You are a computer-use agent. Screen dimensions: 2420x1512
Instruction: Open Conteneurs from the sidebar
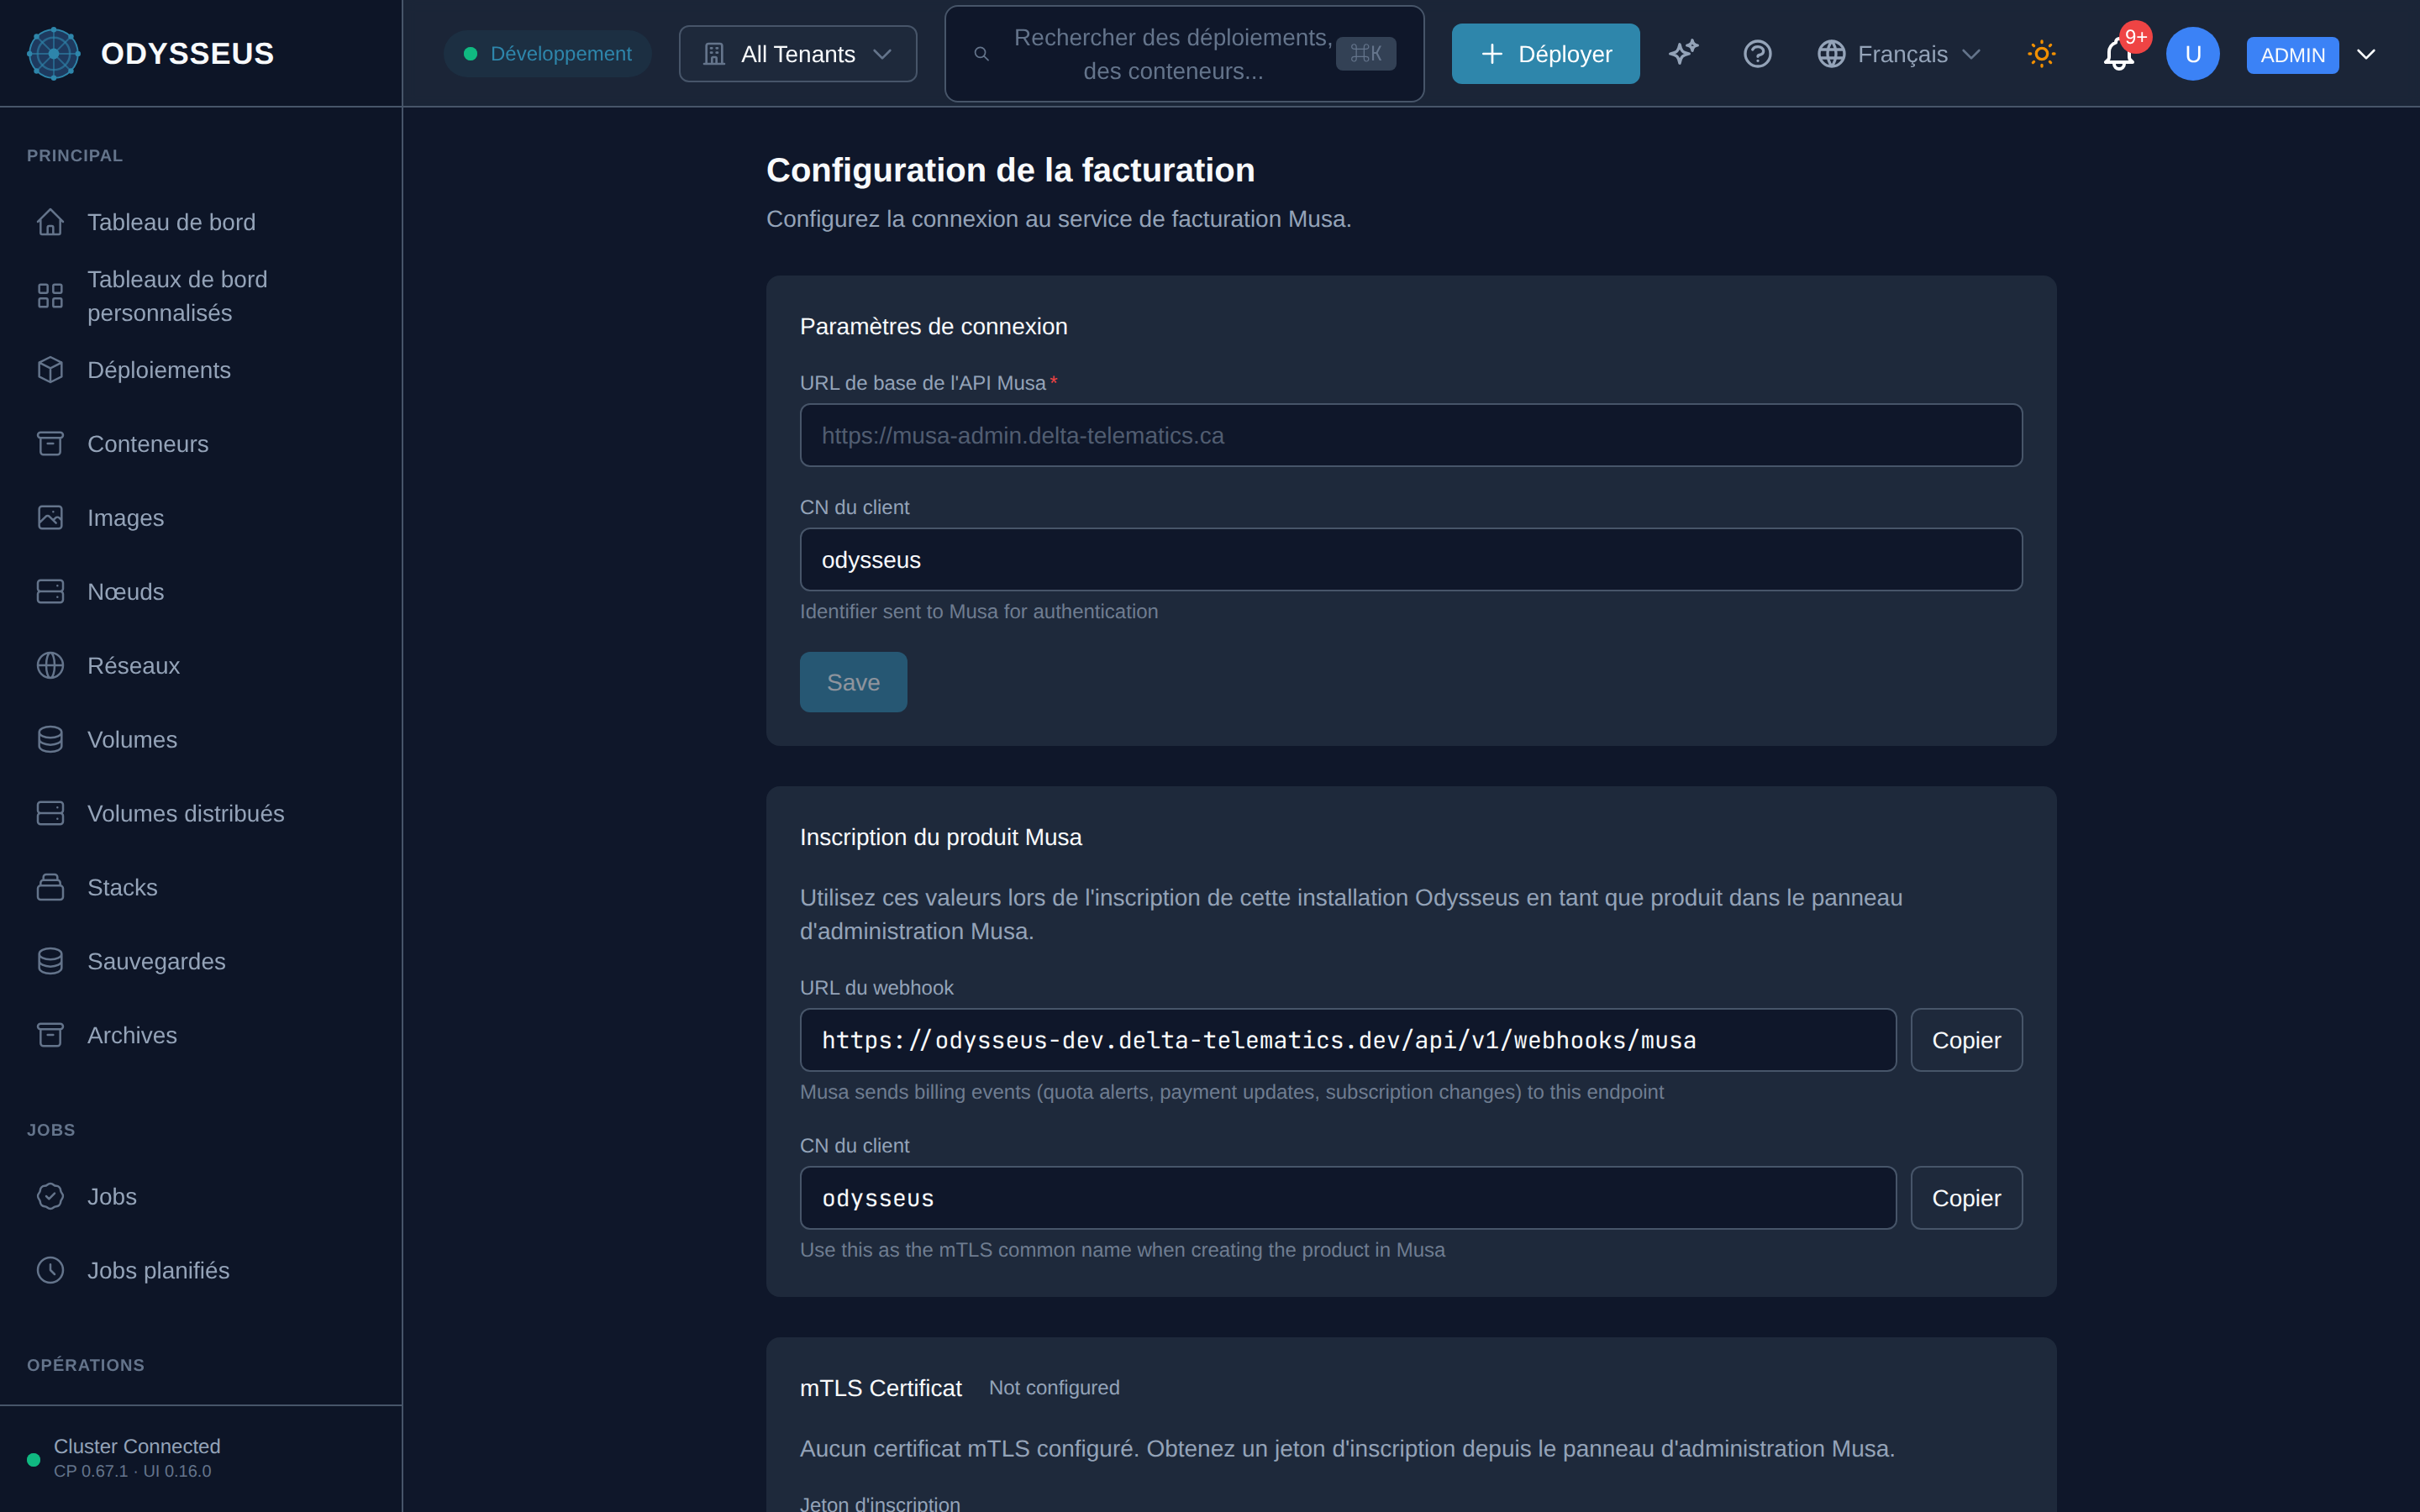(x=148, y=444)
